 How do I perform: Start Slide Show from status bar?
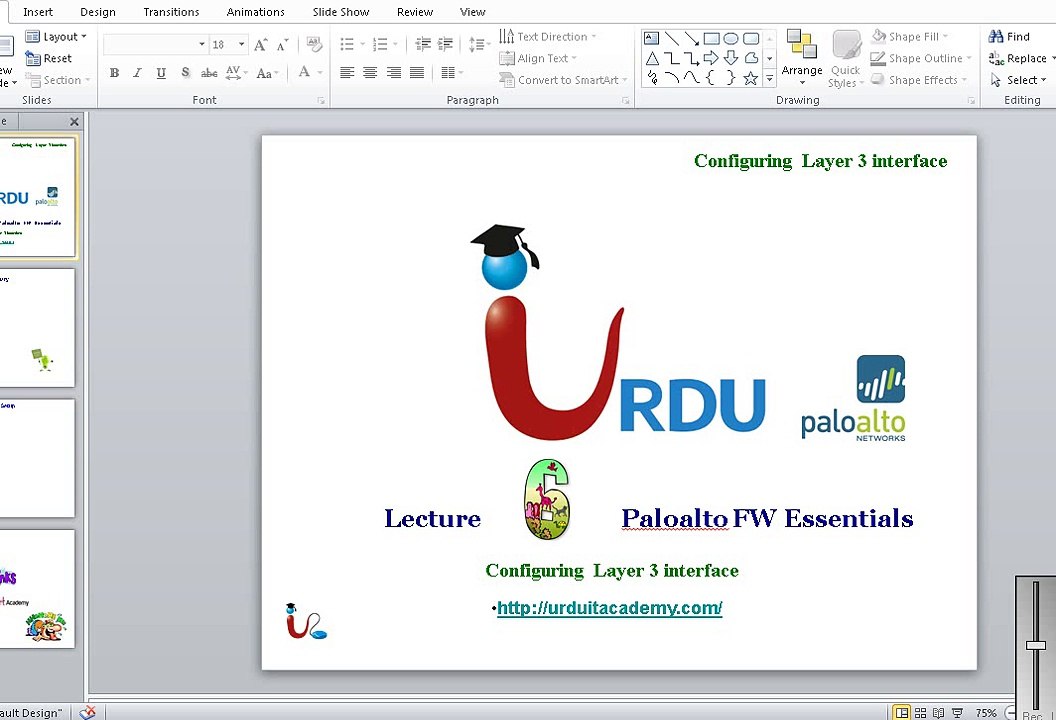957,713
